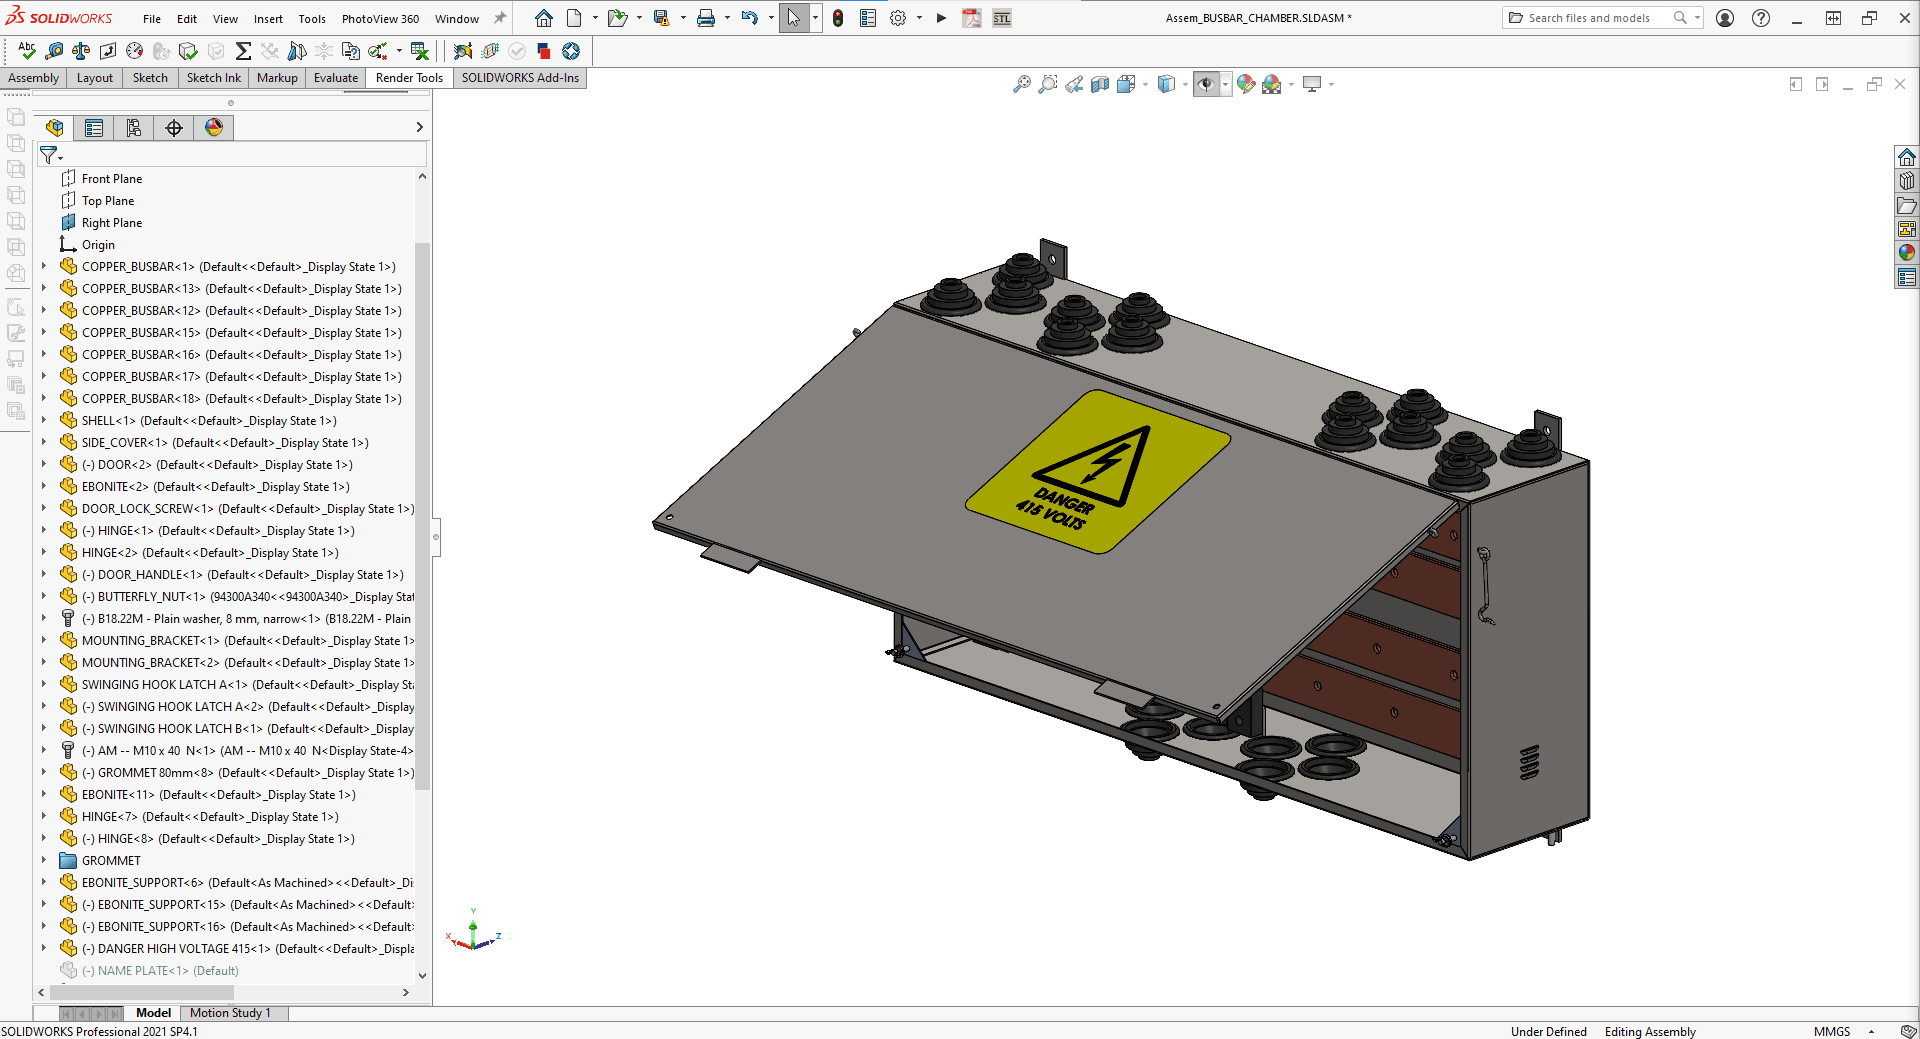
Task: Open the feature tree filter dropdown
Action: point(58,155)
